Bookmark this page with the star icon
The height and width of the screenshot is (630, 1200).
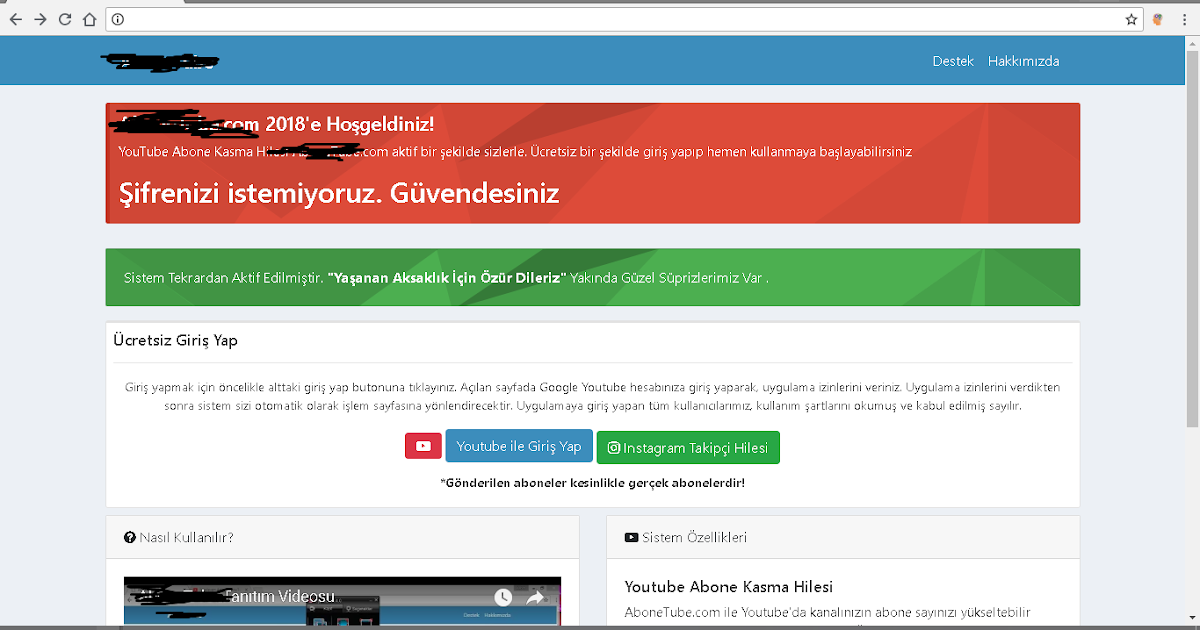(1131, 19)
